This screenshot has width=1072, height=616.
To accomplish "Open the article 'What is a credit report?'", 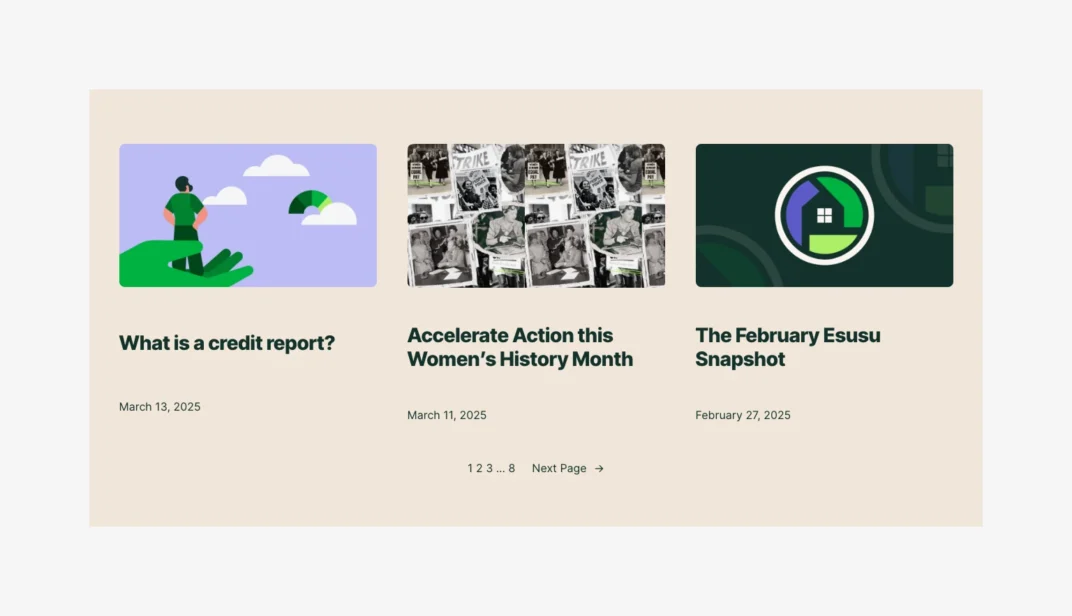I will (x=226, y=343).
